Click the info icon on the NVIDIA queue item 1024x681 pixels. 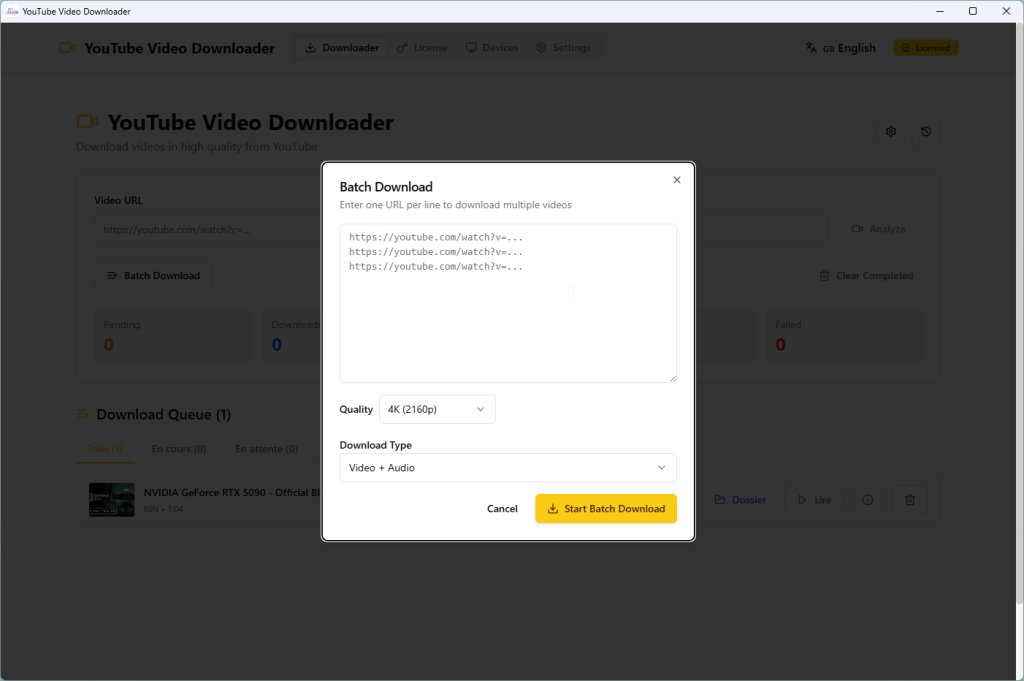coord(866,500)
